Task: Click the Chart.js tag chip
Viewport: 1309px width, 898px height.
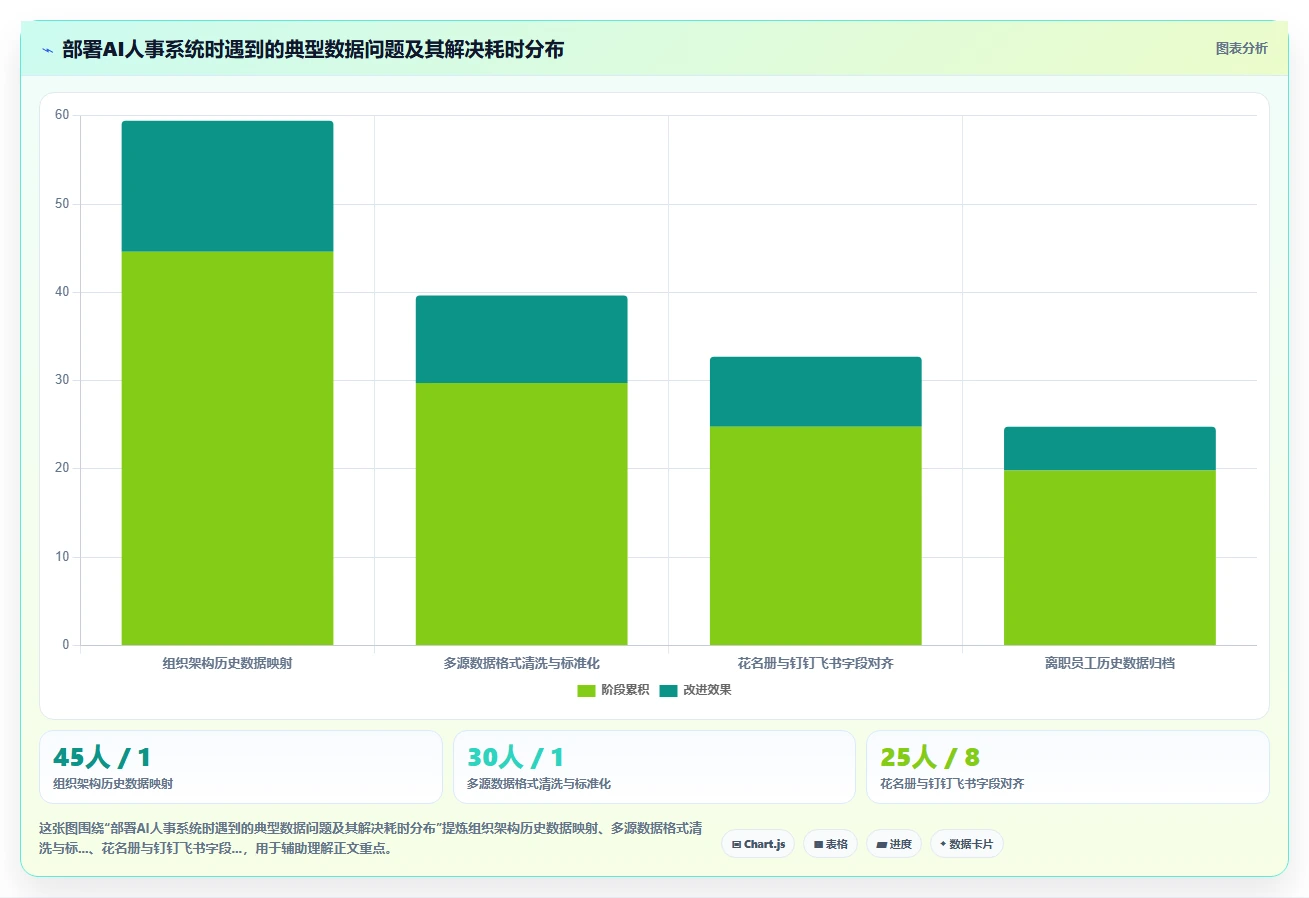Action: coord(758,844)
